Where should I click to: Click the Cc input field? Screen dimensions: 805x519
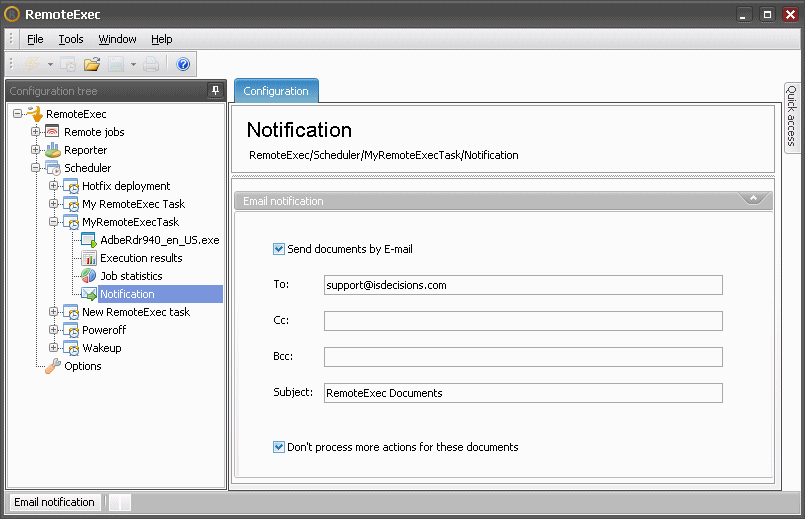[523, 321]
